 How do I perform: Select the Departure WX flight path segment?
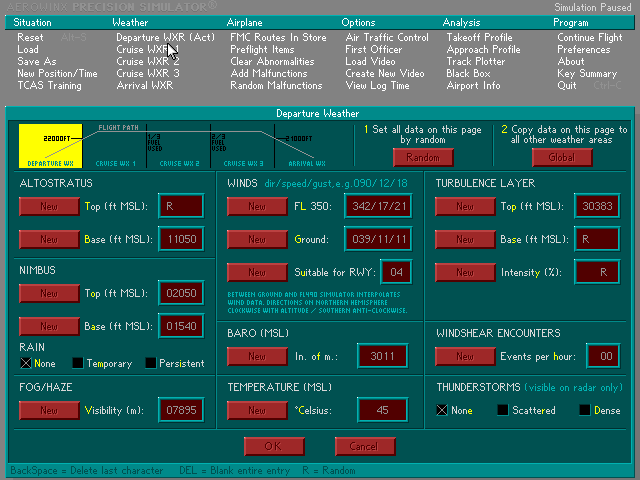[51, 146]
